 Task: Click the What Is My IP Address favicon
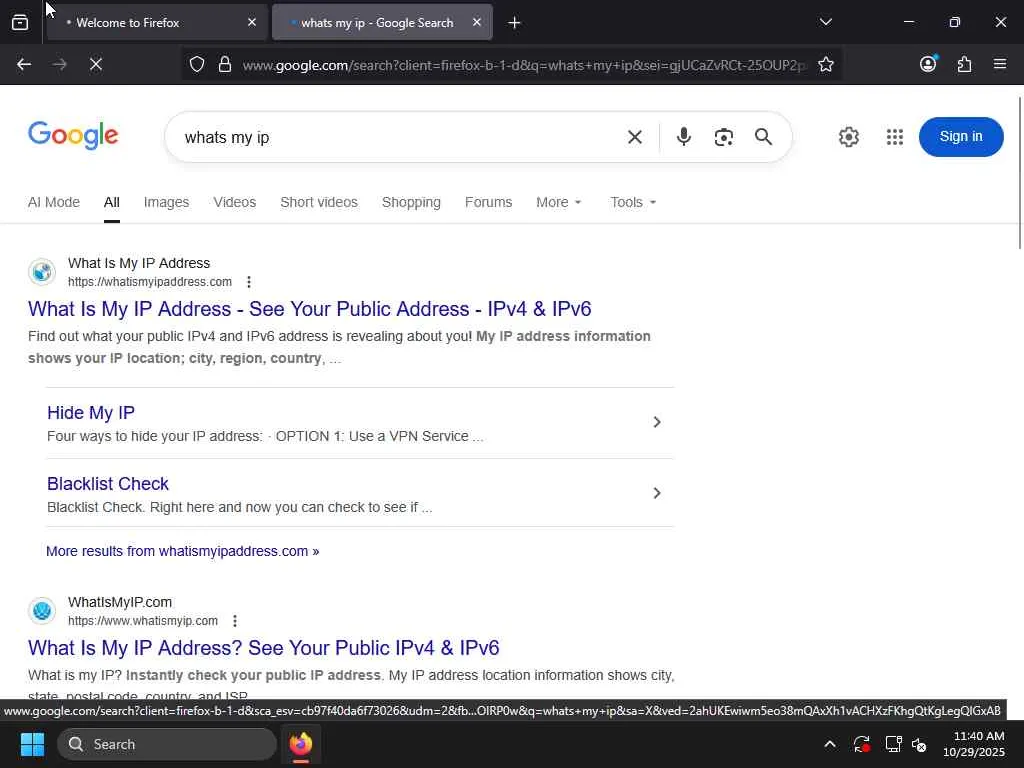coord(42,272)
